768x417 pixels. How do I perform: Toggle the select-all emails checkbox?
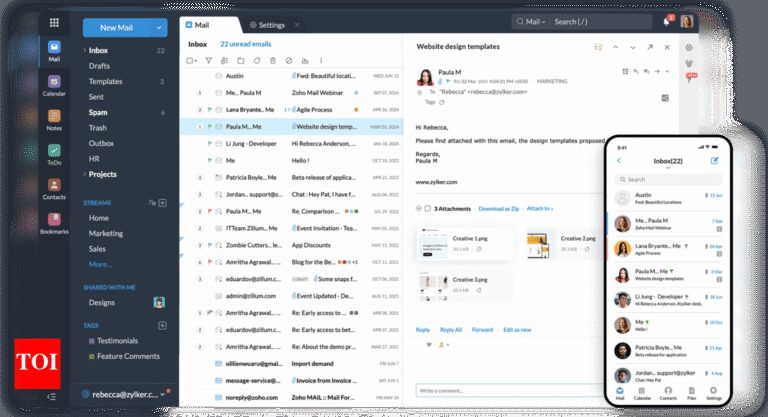click(x=190, y=61)
